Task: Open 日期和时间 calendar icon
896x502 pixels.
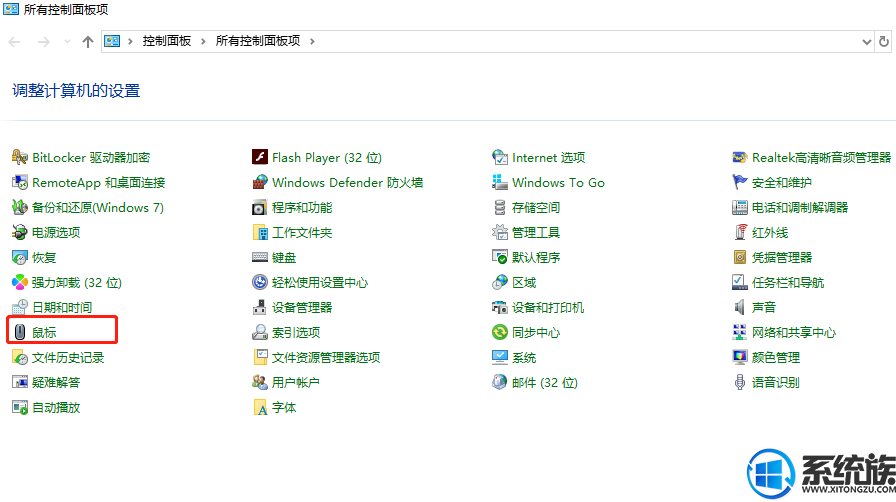Action: (x=19, y=308)
